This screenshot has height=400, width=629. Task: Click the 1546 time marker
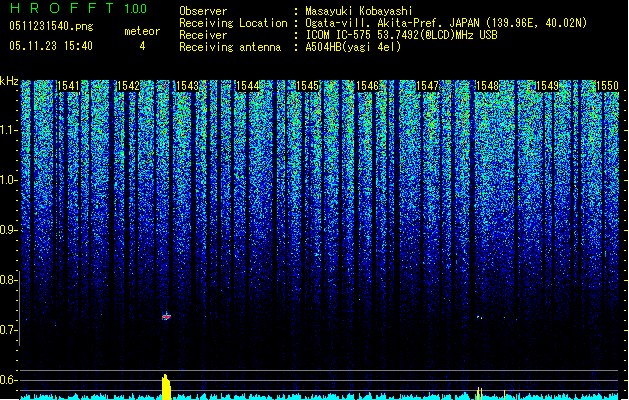click(367, 86)
